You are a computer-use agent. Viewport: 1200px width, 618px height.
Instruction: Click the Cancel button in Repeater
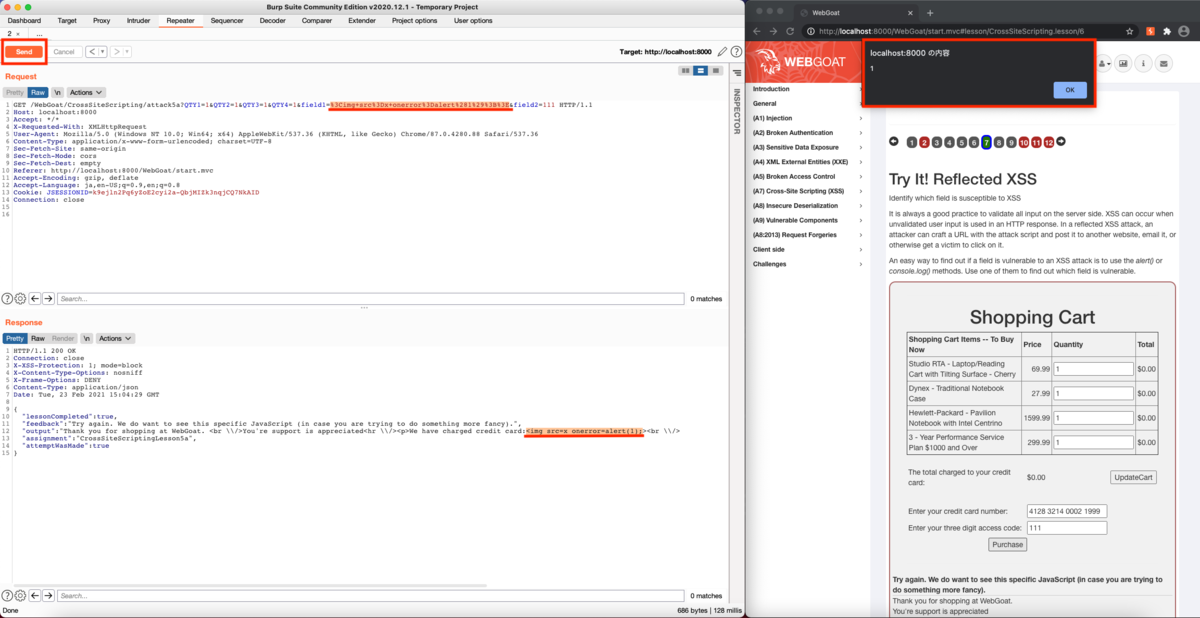coord(63,51)
